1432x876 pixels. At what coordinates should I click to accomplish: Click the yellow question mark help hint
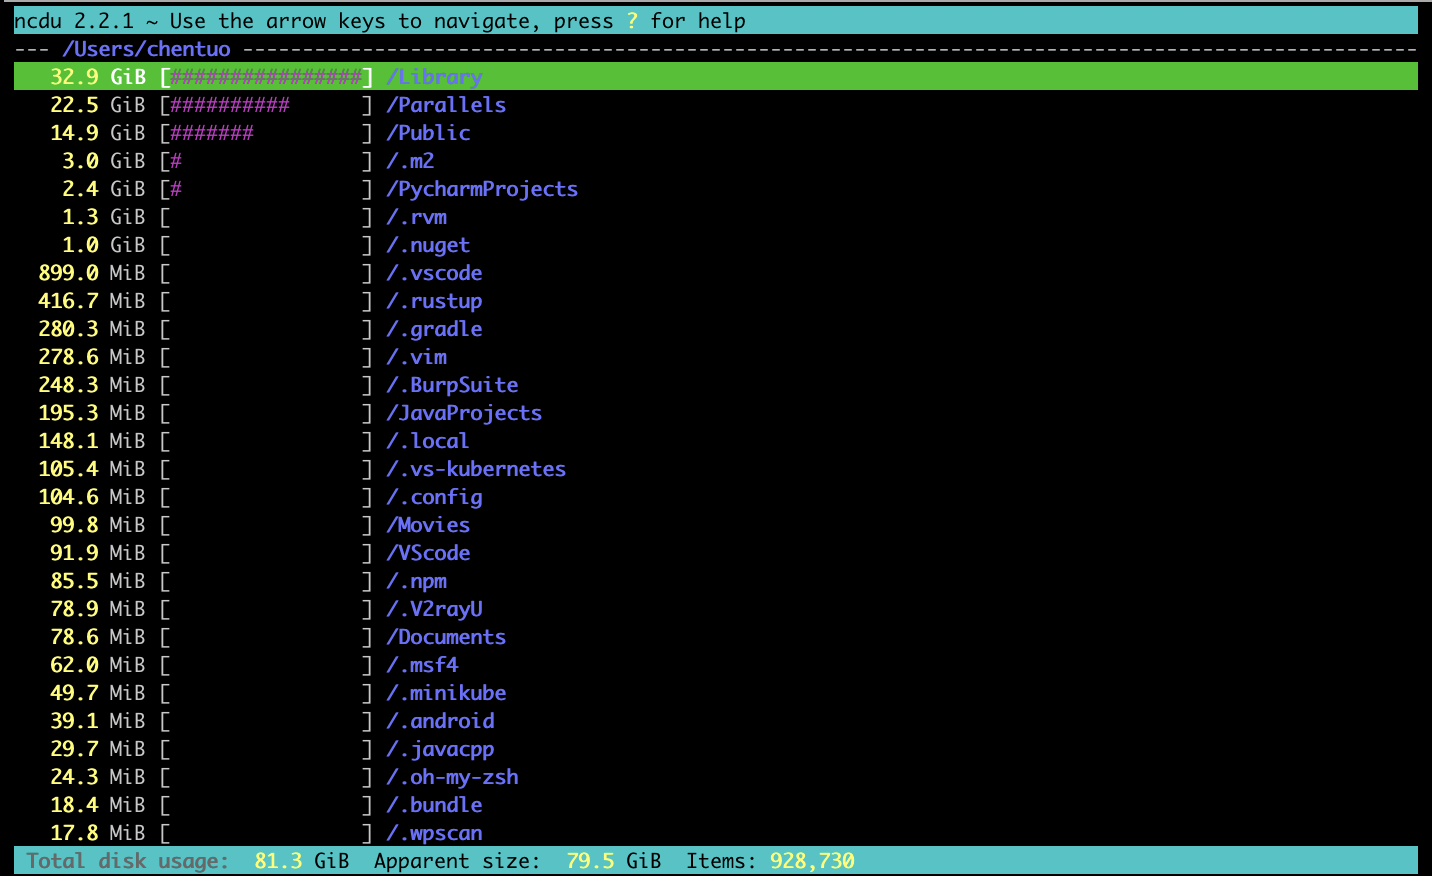click(632, 21)
